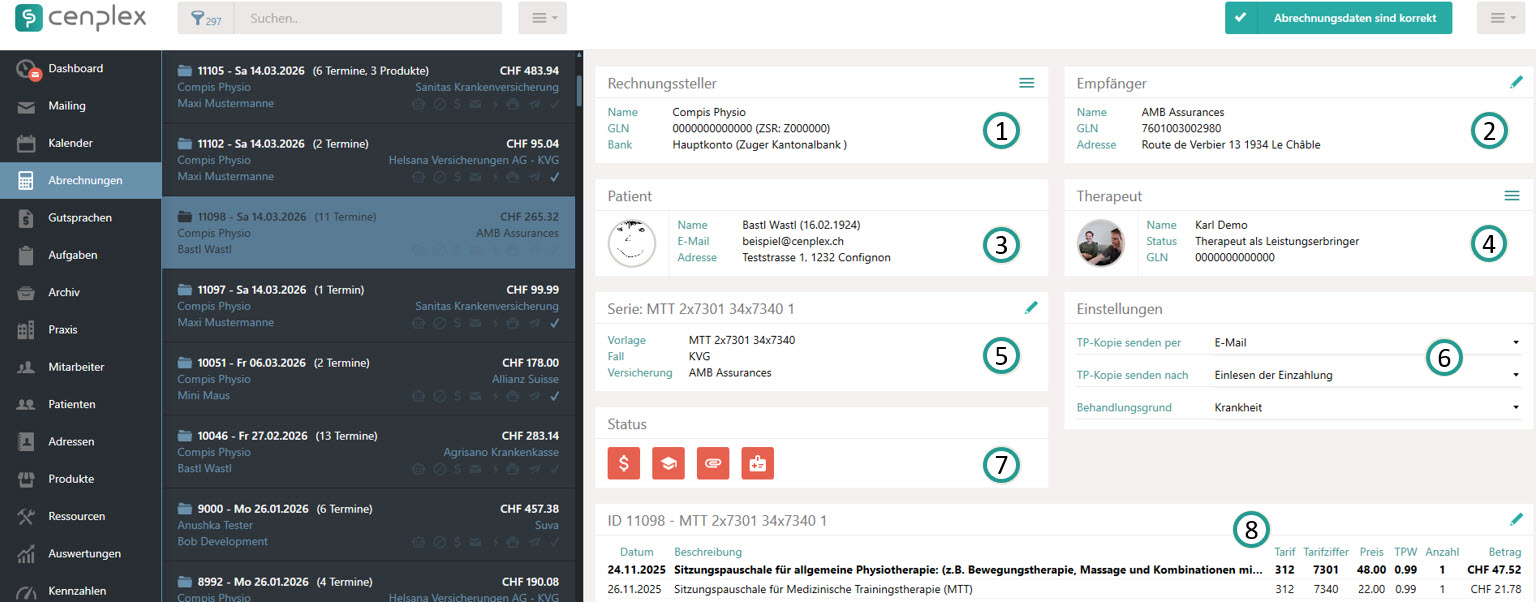The width and height of the screenshot is (1536, 602).
Task: Click the filter icon showing 297
Action: [205, 19]
